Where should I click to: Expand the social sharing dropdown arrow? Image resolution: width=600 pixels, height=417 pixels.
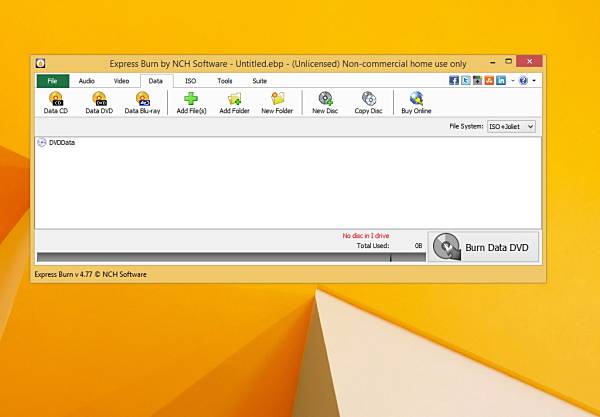(512, 81)
